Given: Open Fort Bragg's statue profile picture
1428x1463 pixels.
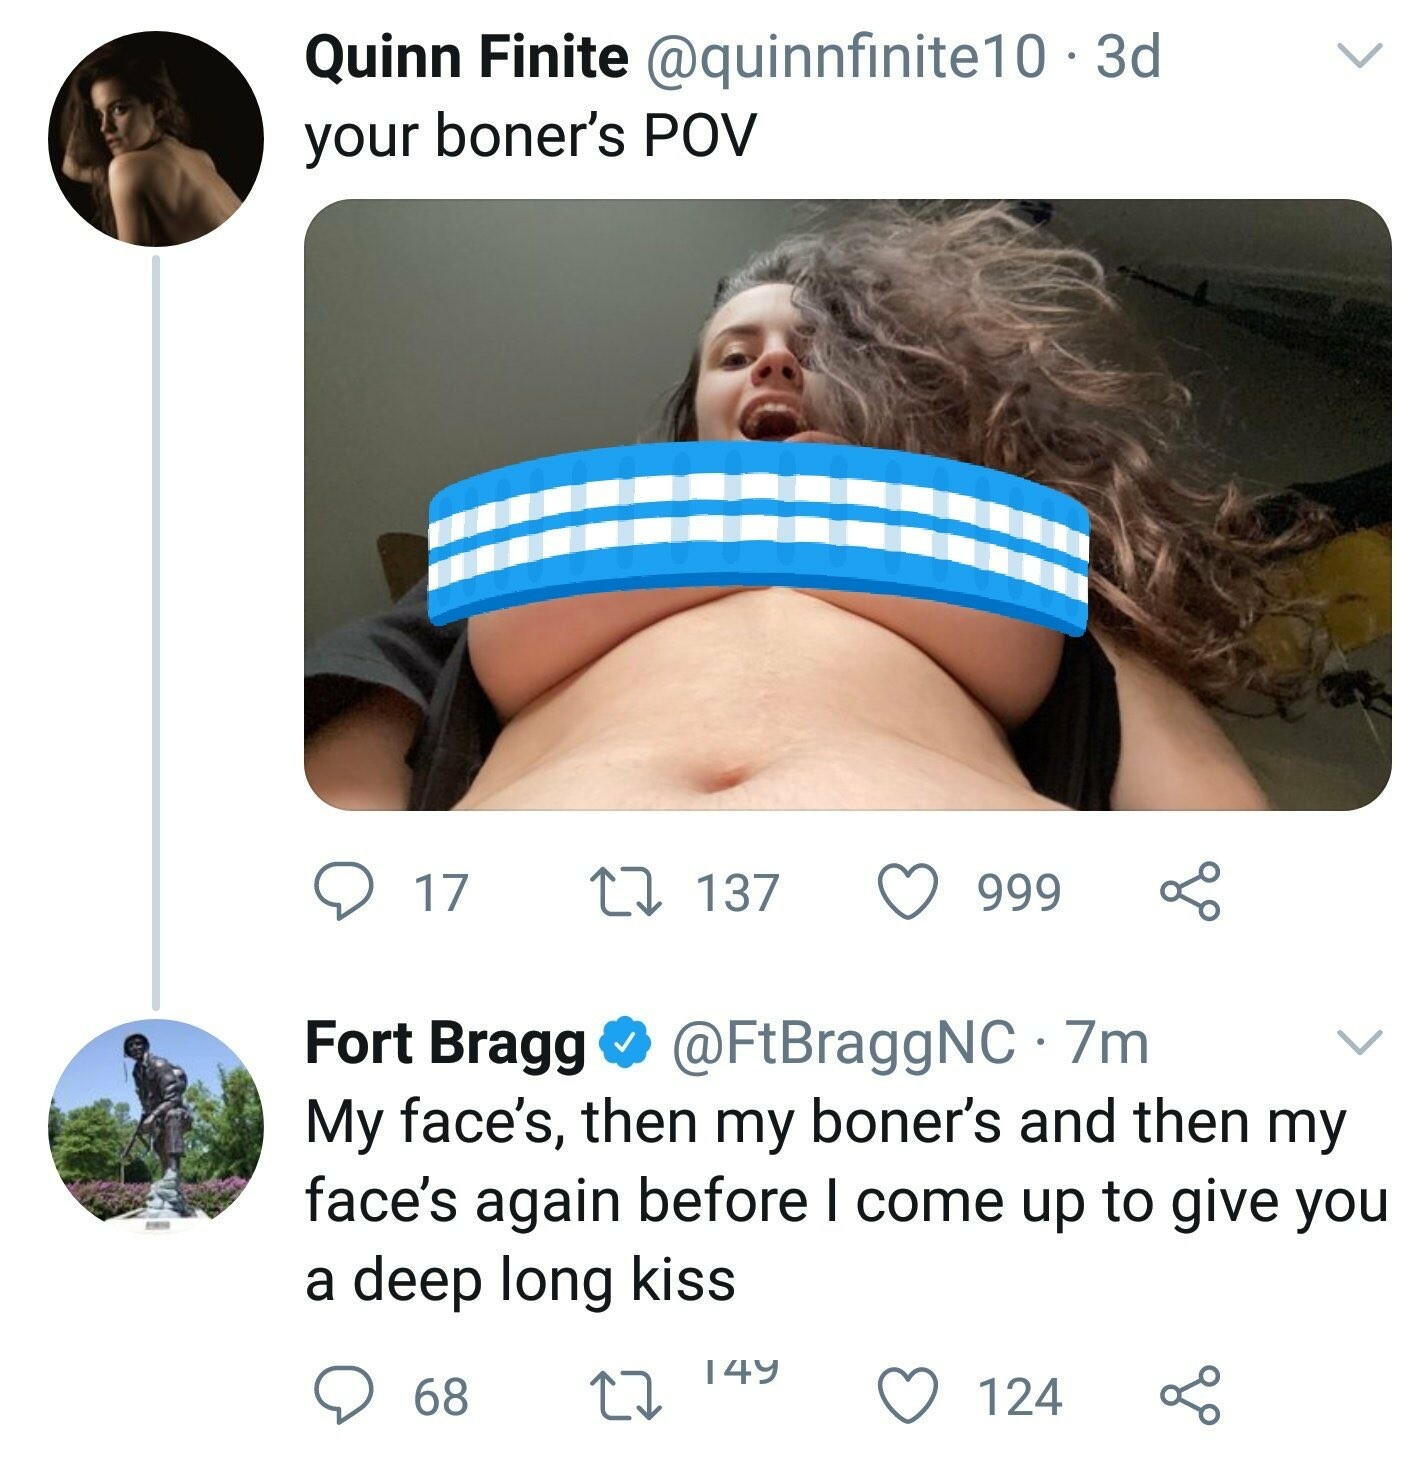Looking at the screenshot, I should pyautogui.click(x=155, y=1125).
